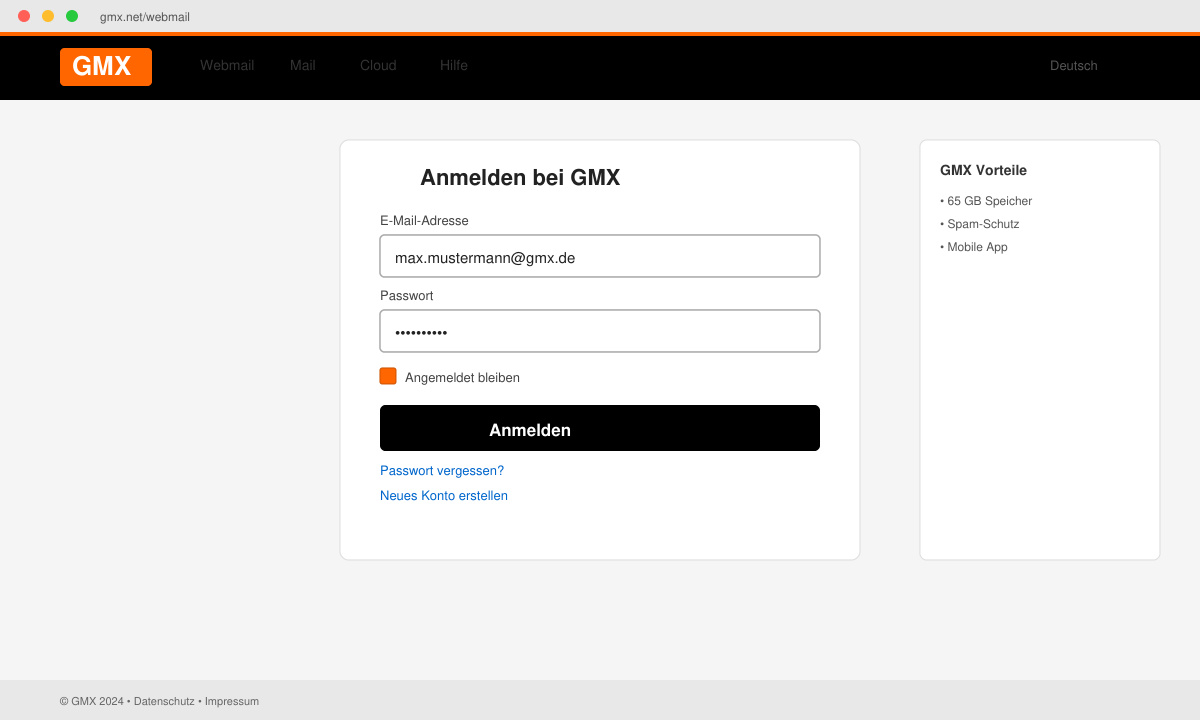Close the window with the red button
The width and height of the screenshot is (1200, 720).
pos(24,16)
